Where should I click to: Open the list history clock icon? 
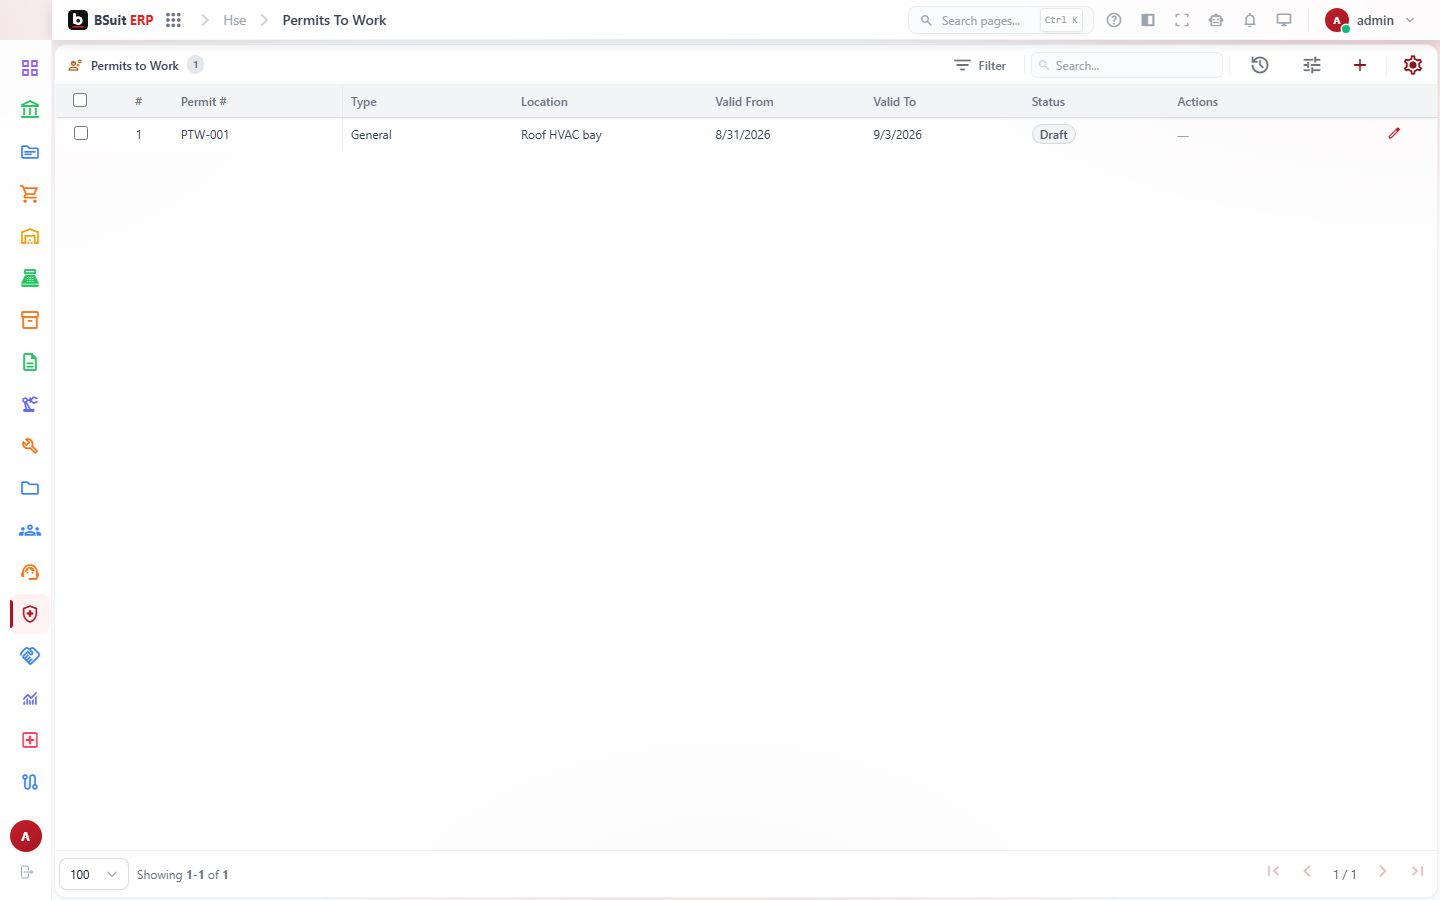(x=1260, y=65)
